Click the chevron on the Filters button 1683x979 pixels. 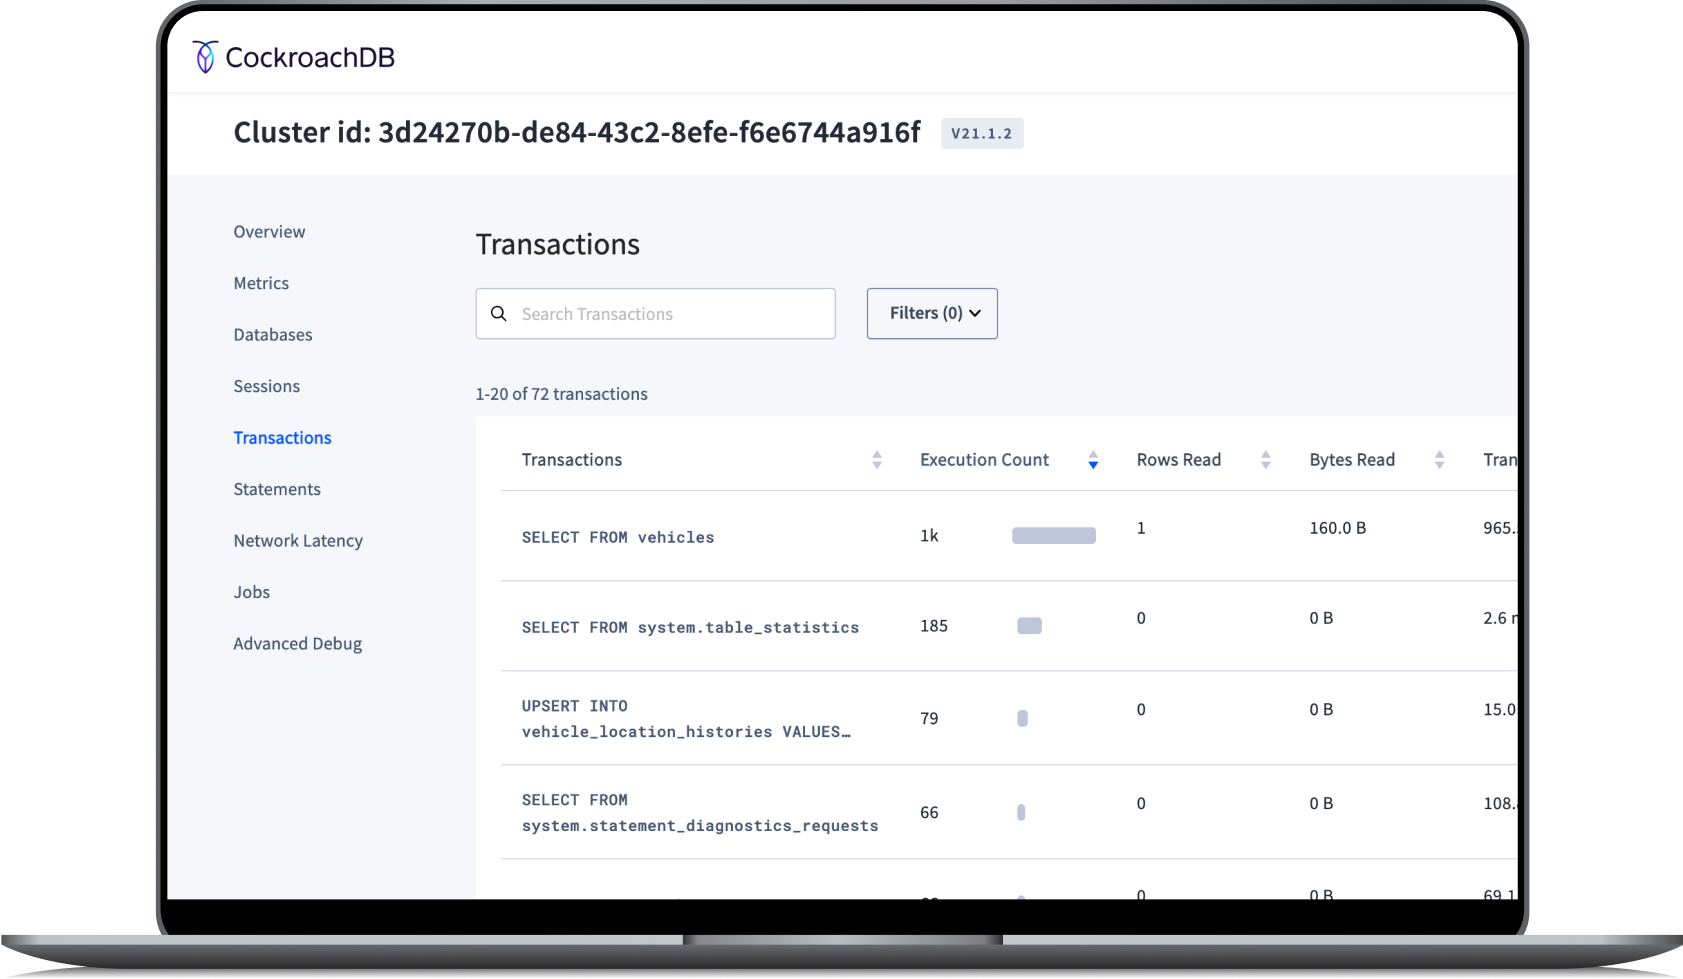974,313
